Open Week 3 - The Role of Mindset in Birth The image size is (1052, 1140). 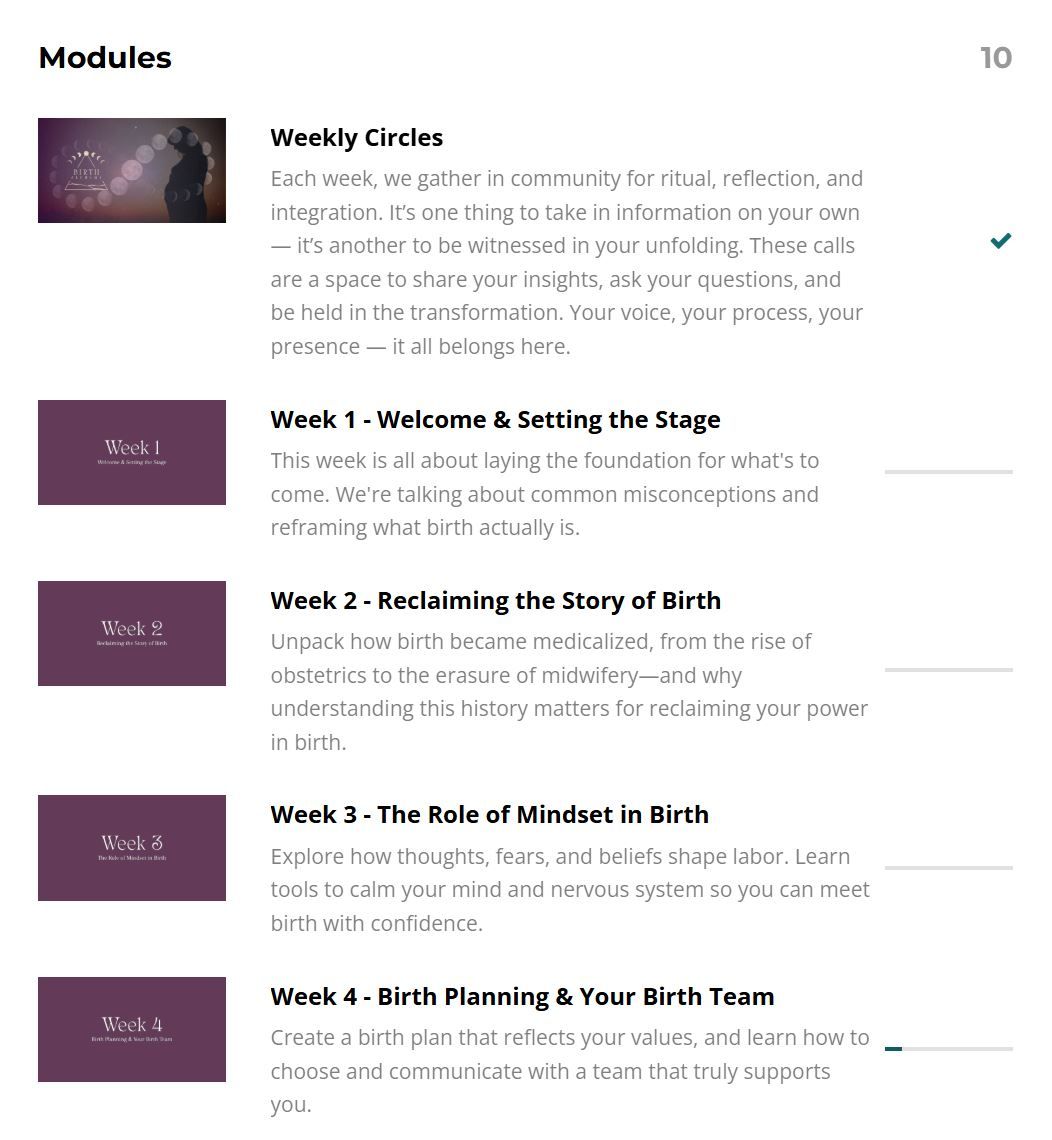pos(489,815)
